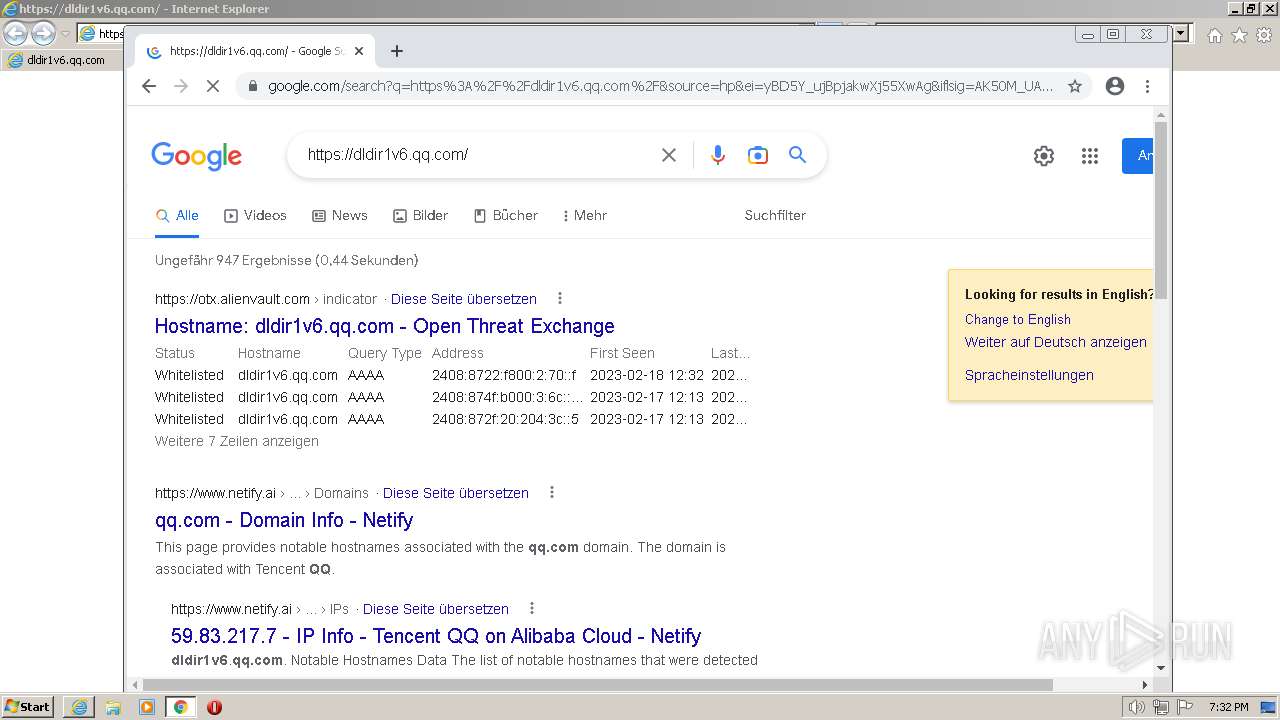Screen dimensions: 1280x720
Task: Click Chrome back arrow button
Action: (149, 86)
